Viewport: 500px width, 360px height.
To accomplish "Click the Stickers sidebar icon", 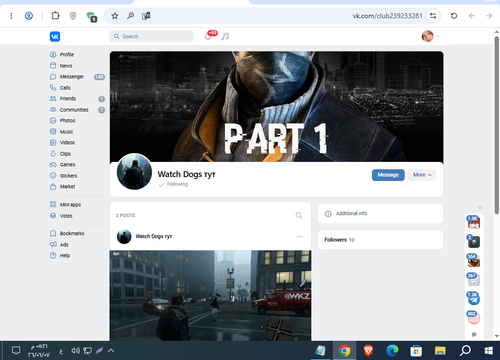I will (x=53, y=176).
